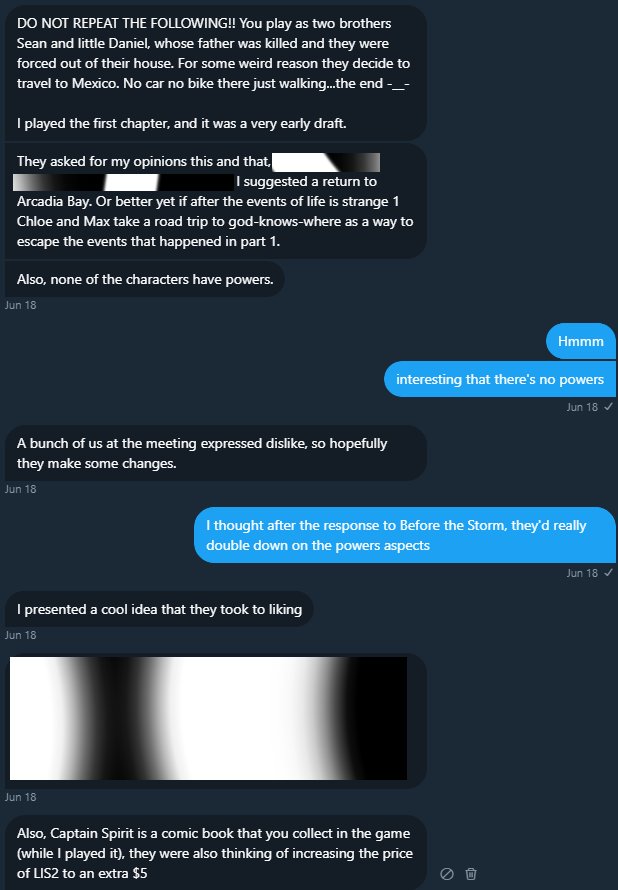This screenshot has height=890, width=618.
Task: Click the redacted censor bar after 'this and that,'
Action: tap(326, 162)
